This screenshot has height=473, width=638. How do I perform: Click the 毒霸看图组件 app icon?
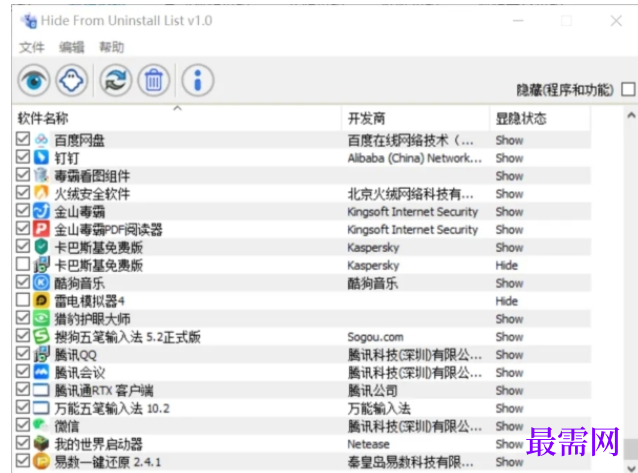[x=41, y=175]
